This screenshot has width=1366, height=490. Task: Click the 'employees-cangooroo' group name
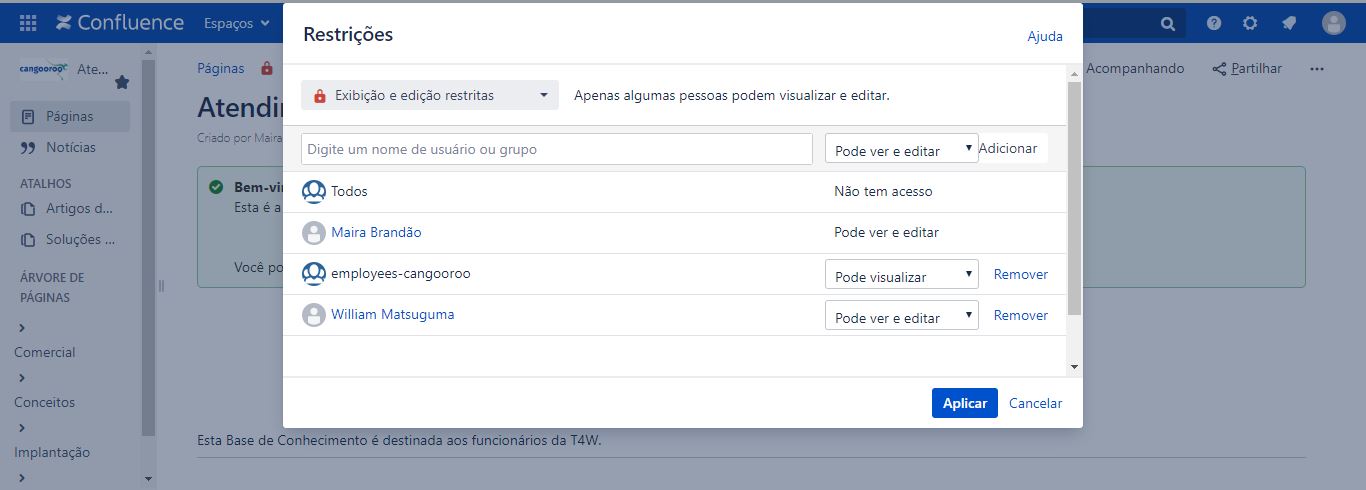tap(401, 273)
